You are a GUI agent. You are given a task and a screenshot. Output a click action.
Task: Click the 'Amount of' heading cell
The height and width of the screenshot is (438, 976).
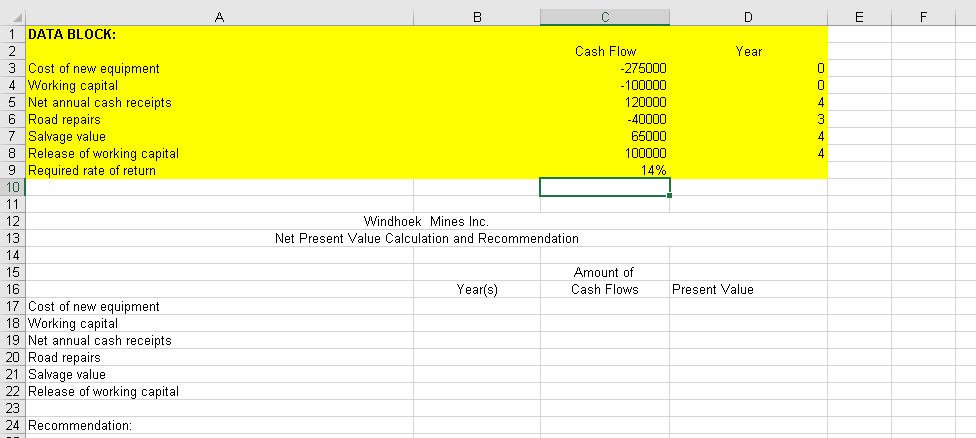click(x=605, y=272)
